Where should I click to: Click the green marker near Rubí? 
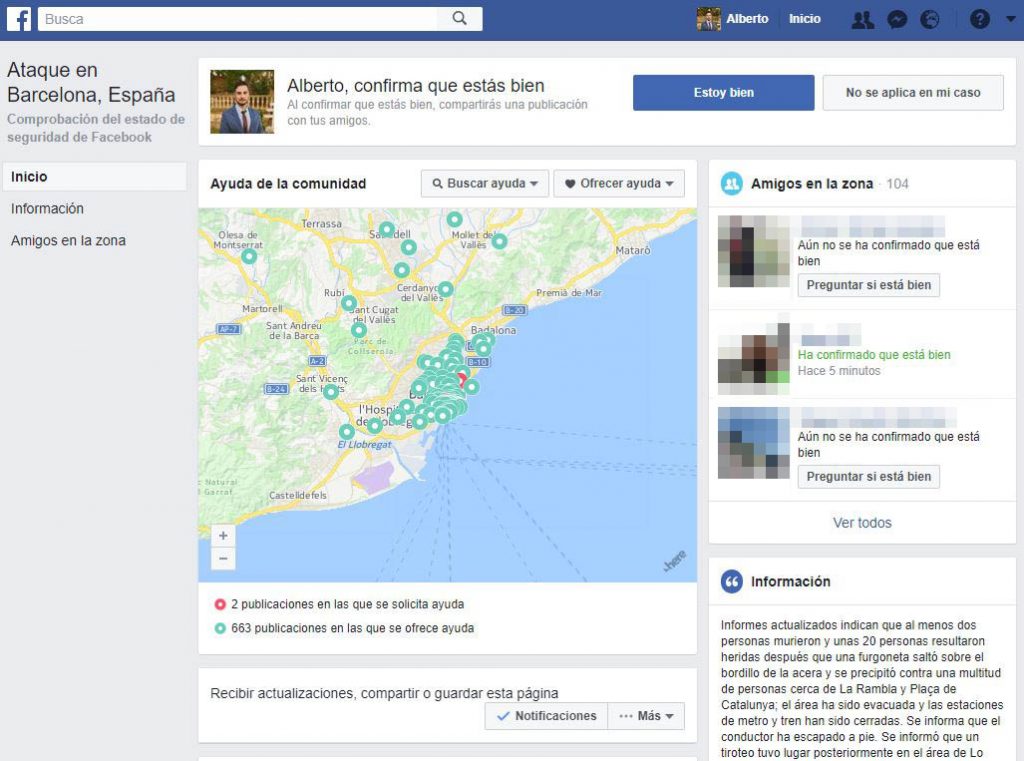pos(349,303)
